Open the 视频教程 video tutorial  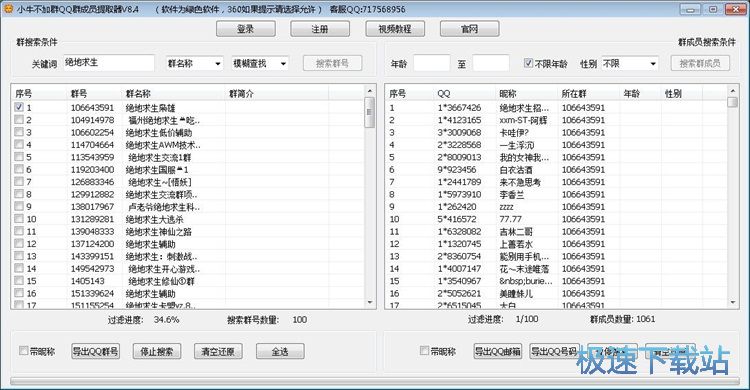[395, 29]
